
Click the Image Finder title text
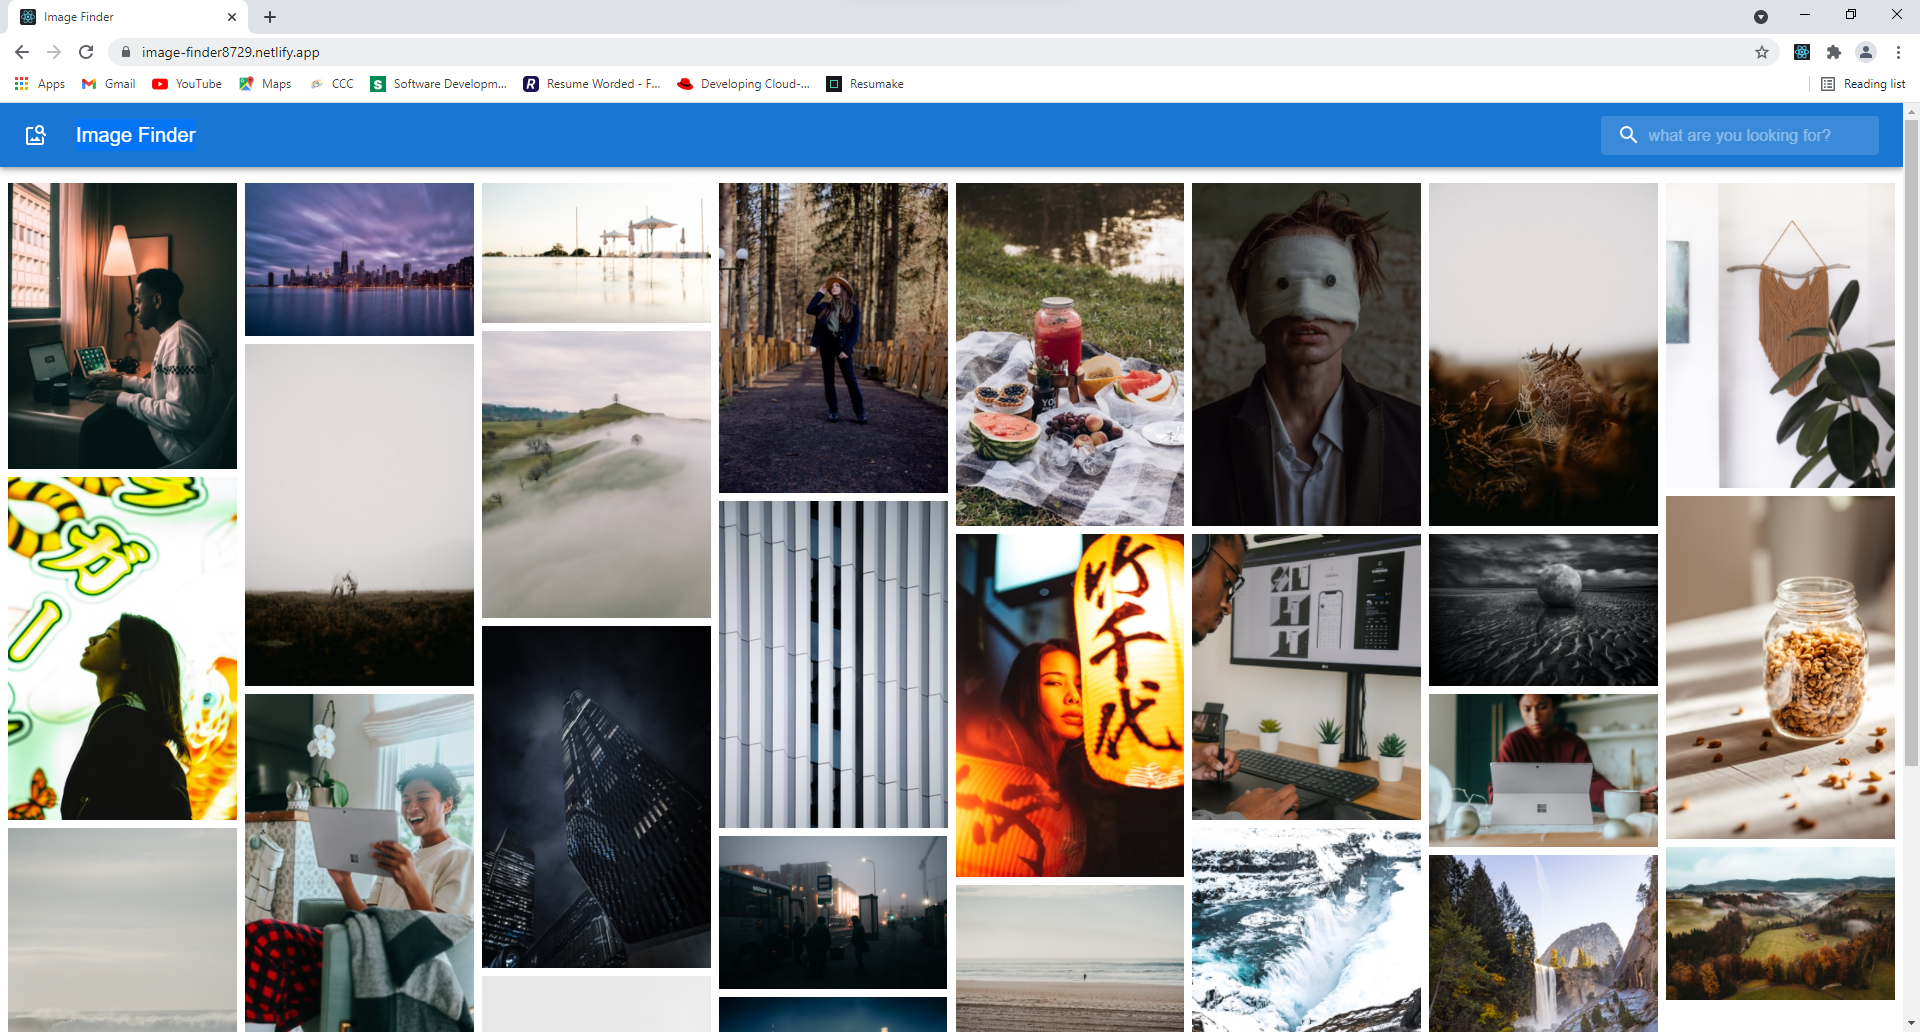click(136, 135)
